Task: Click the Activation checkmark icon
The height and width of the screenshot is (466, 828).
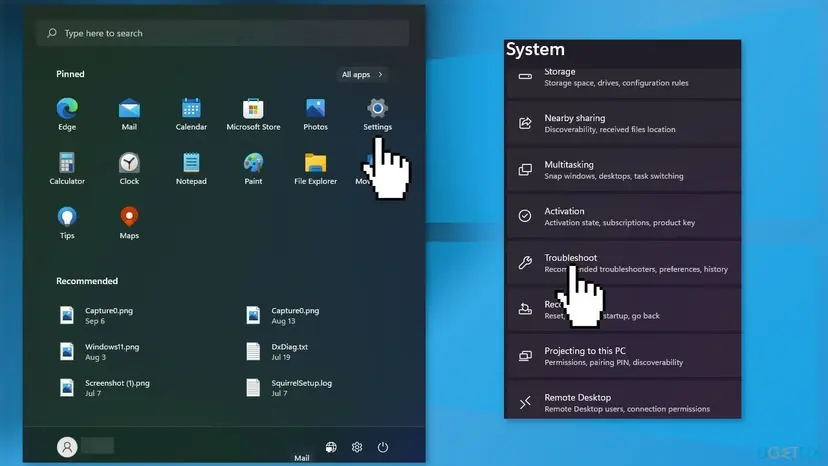Action: (525, 216)
